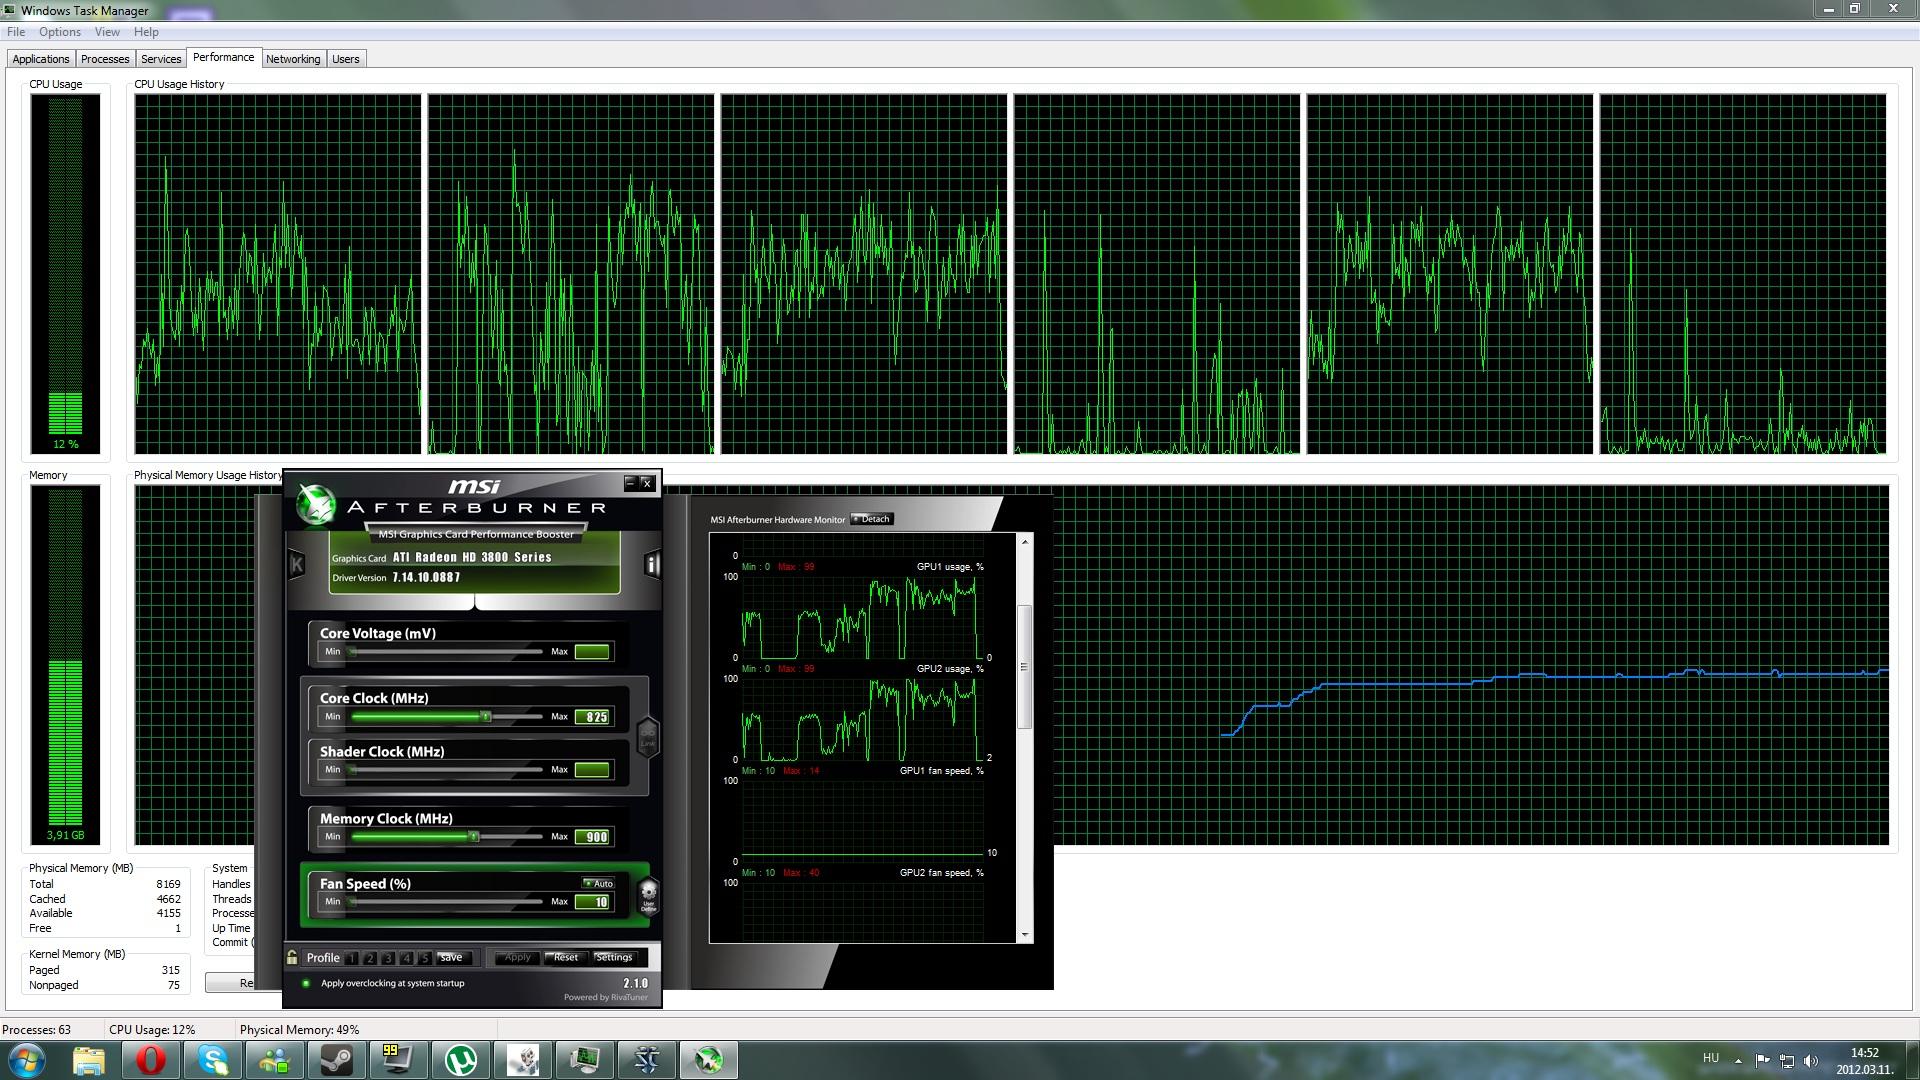Switch to the Applications tab
The image size is (1920, 1080).
tap(41, 59)
